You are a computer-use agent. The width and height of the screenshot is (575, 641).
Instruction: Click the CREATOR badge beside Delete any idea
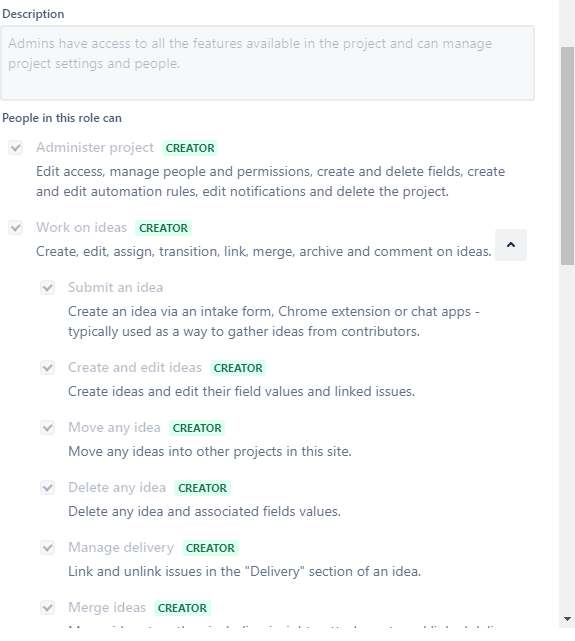pos(202,488)
